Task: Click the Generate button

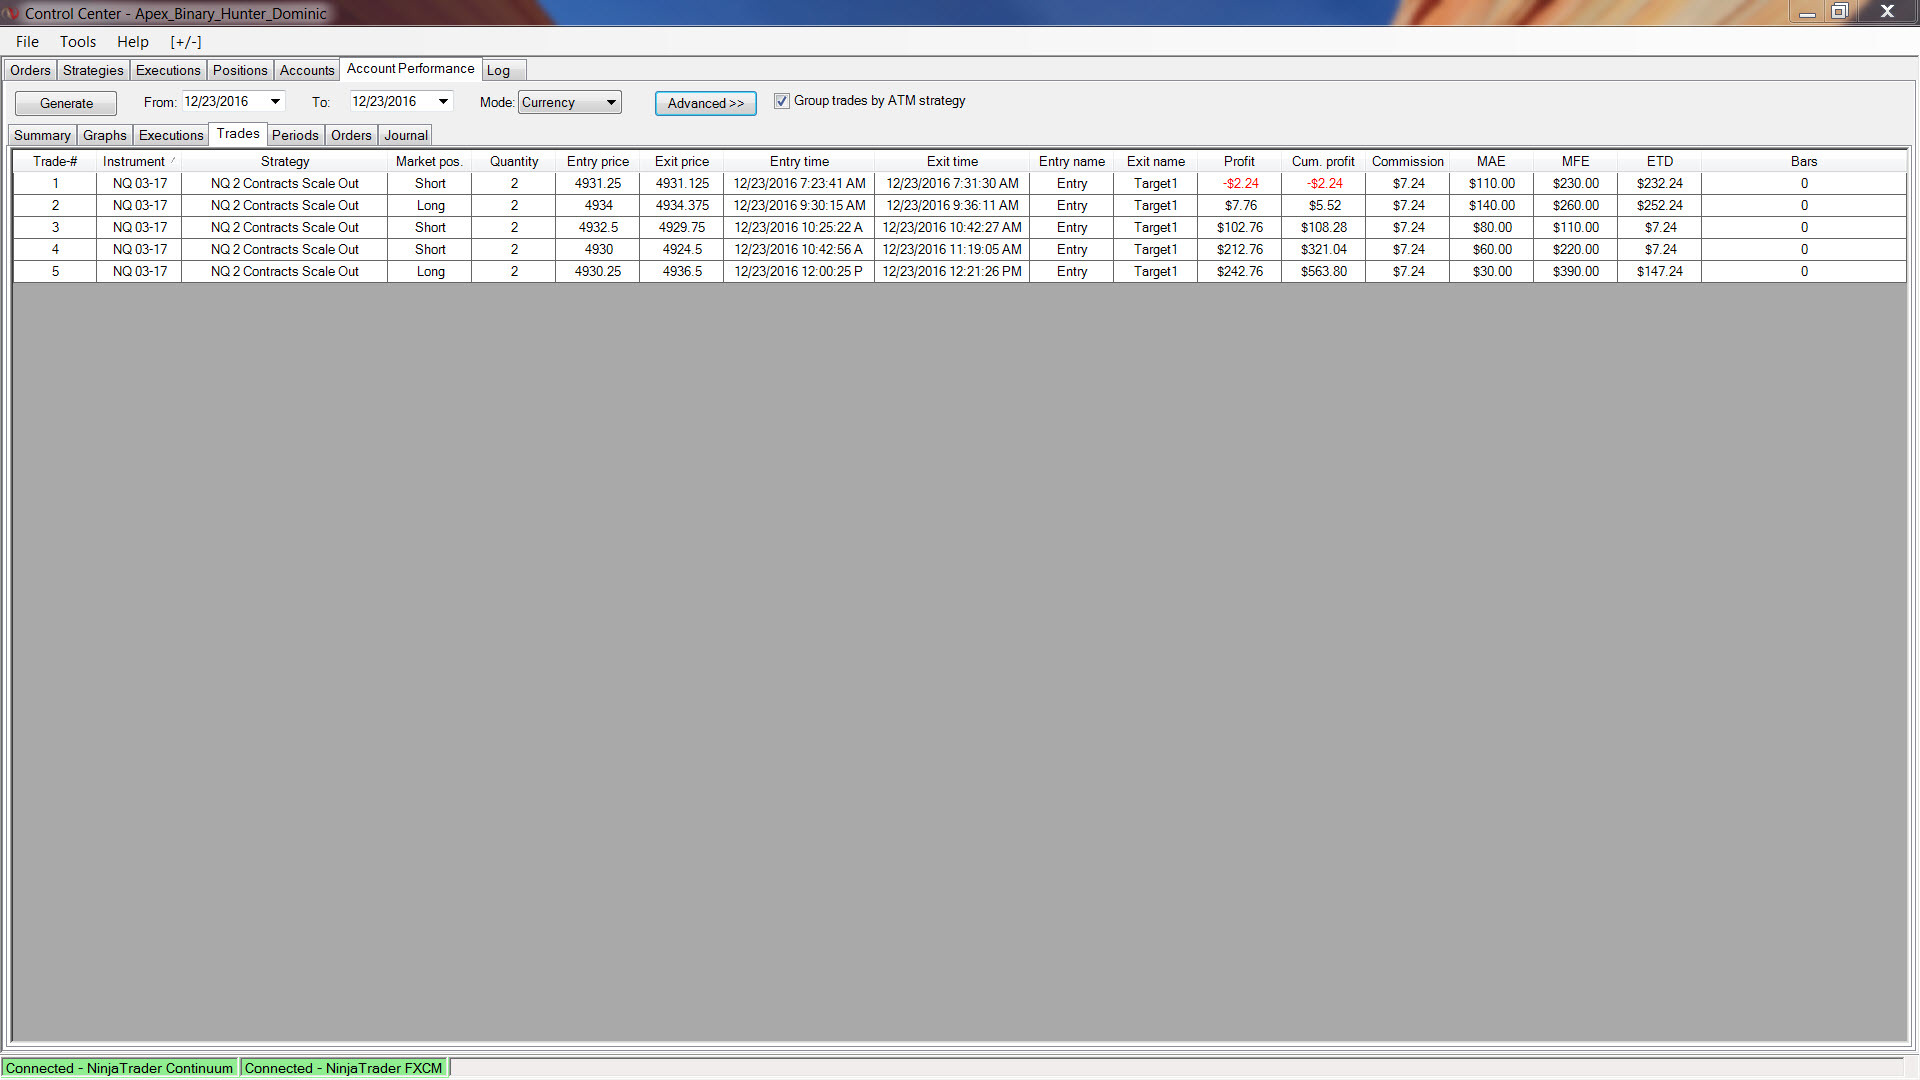Action: click(x=66, y=103)
